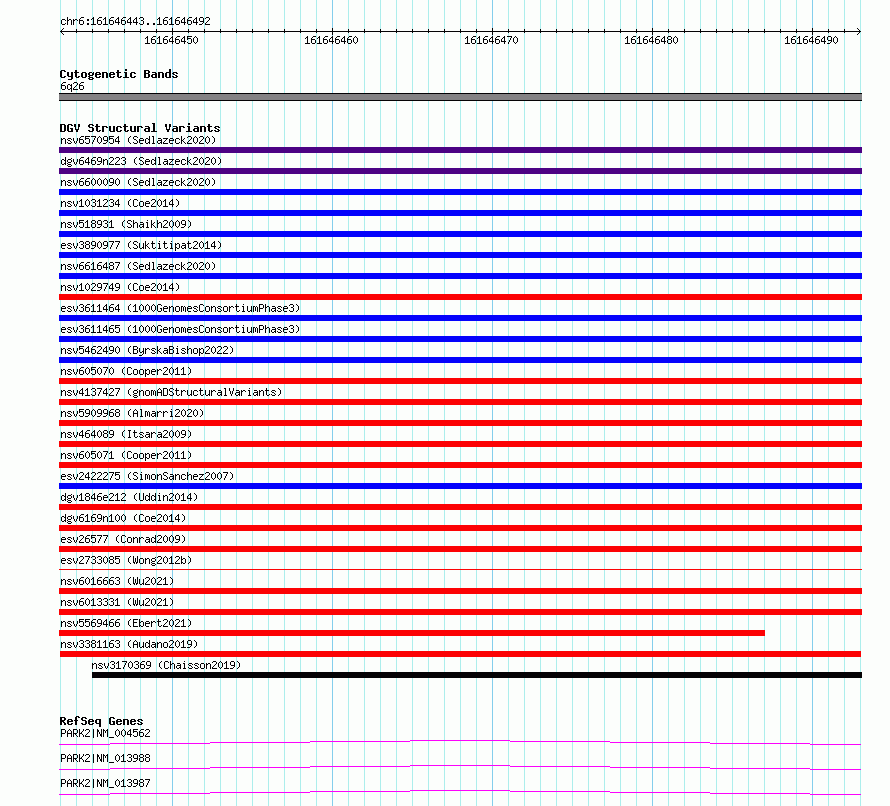
Task: Click the chr6:161646443..161646492 coordinates label
Action: click(135, 21)
